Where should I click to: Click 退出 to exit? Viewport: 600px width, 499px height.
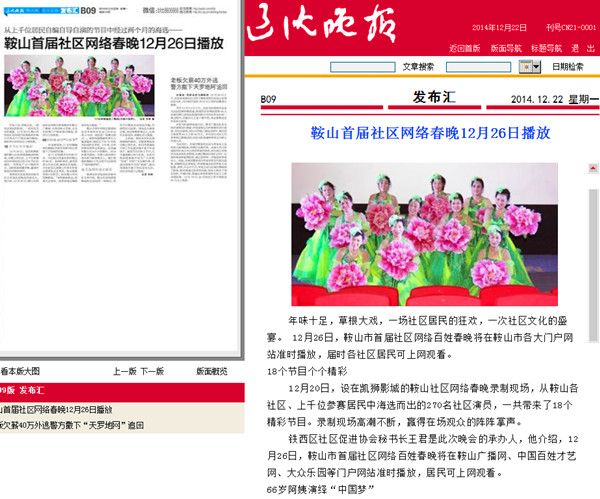(584, 48)
